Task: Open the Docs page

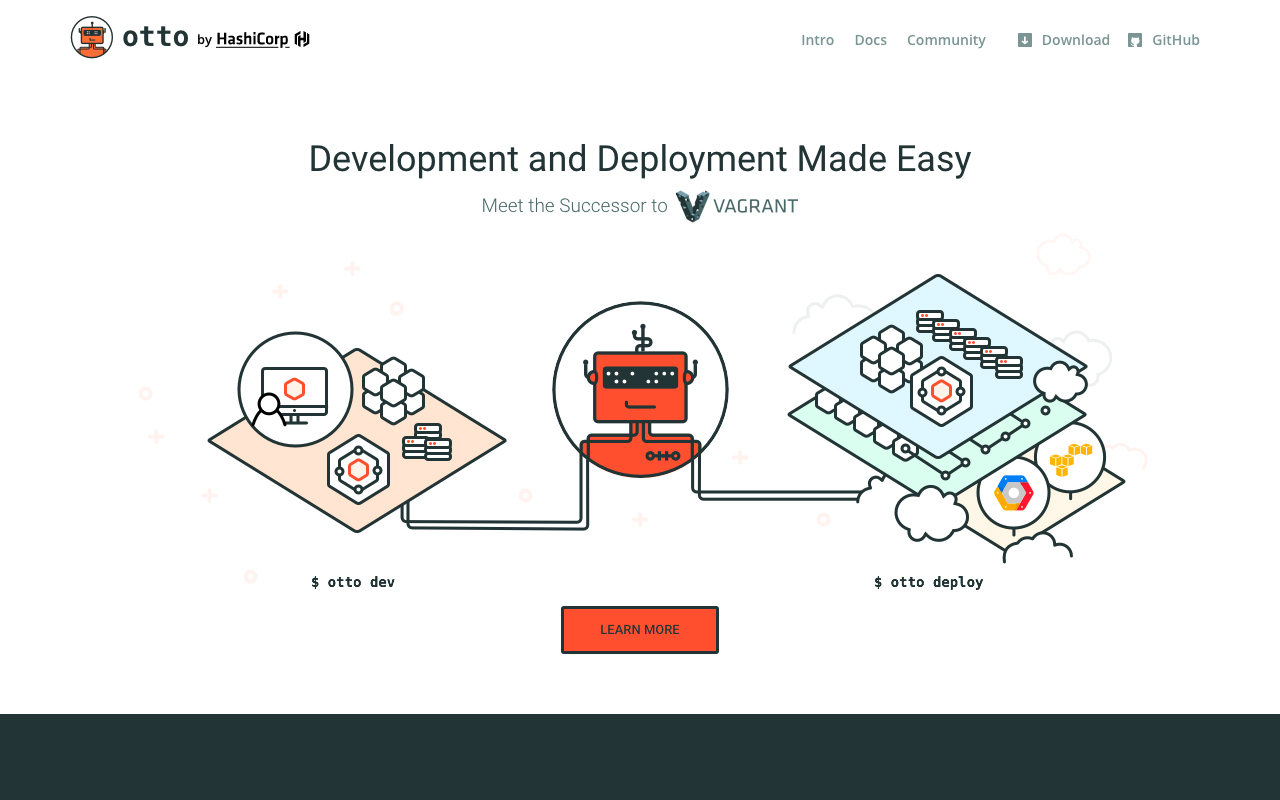Action: pyautogui.click(x=870, y=40)
